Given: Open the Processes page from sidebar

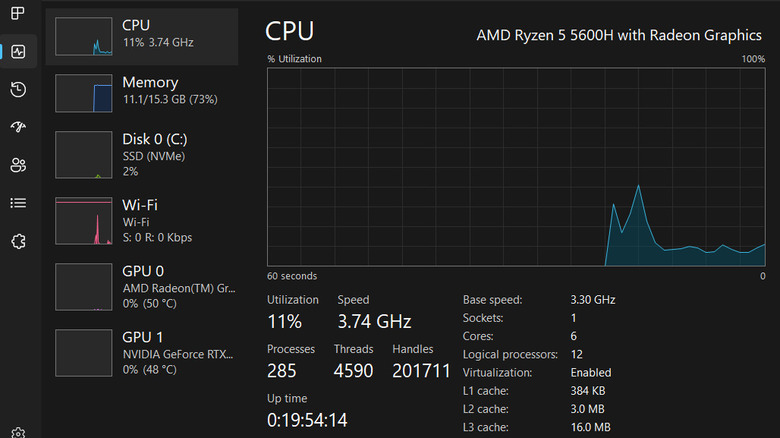Looking at the screenshot, I should tap(18, 14).
